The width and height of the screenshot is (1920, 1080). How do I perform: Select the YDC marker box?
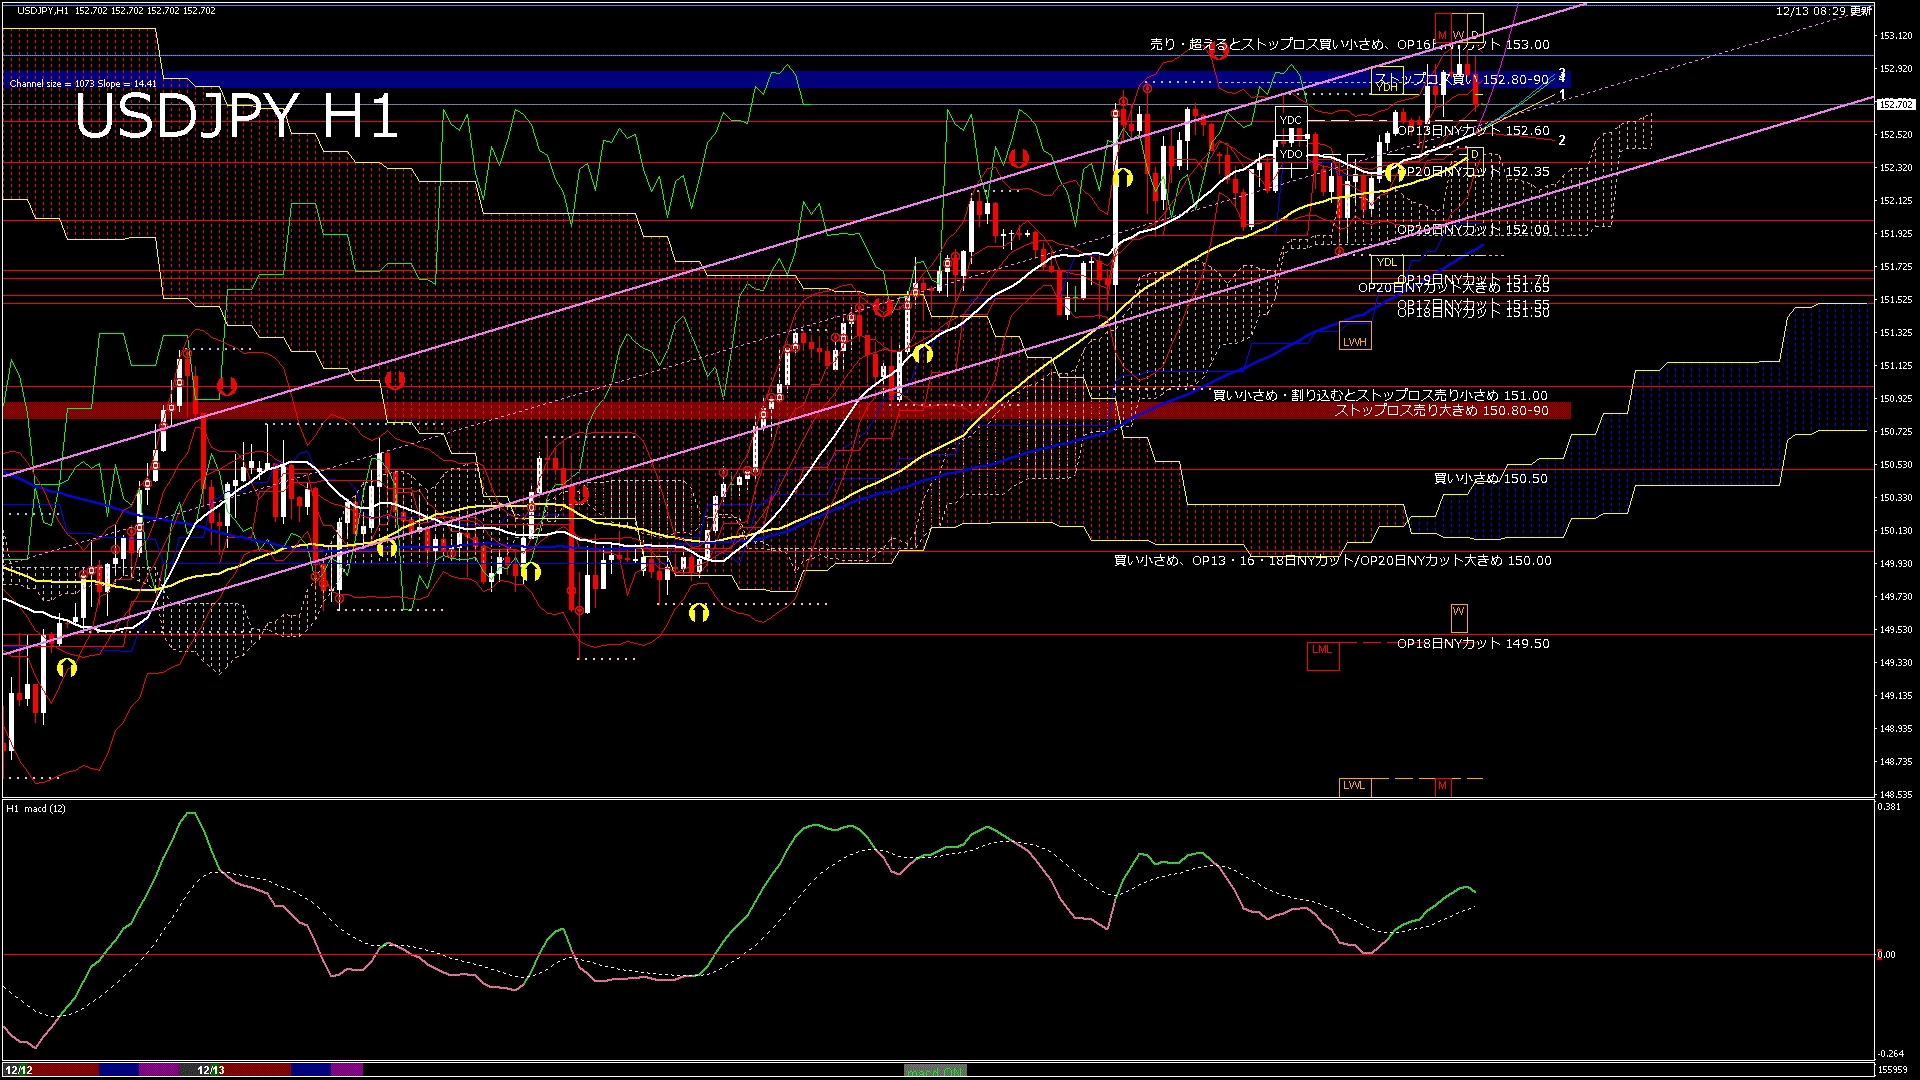point(1291,120)
